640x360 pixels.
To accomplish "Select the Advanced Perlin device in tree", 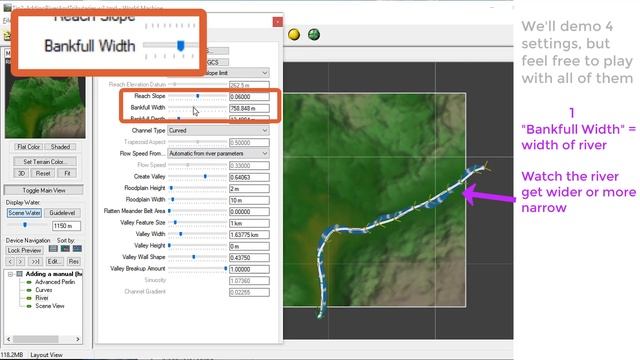I will click(55, 282).
